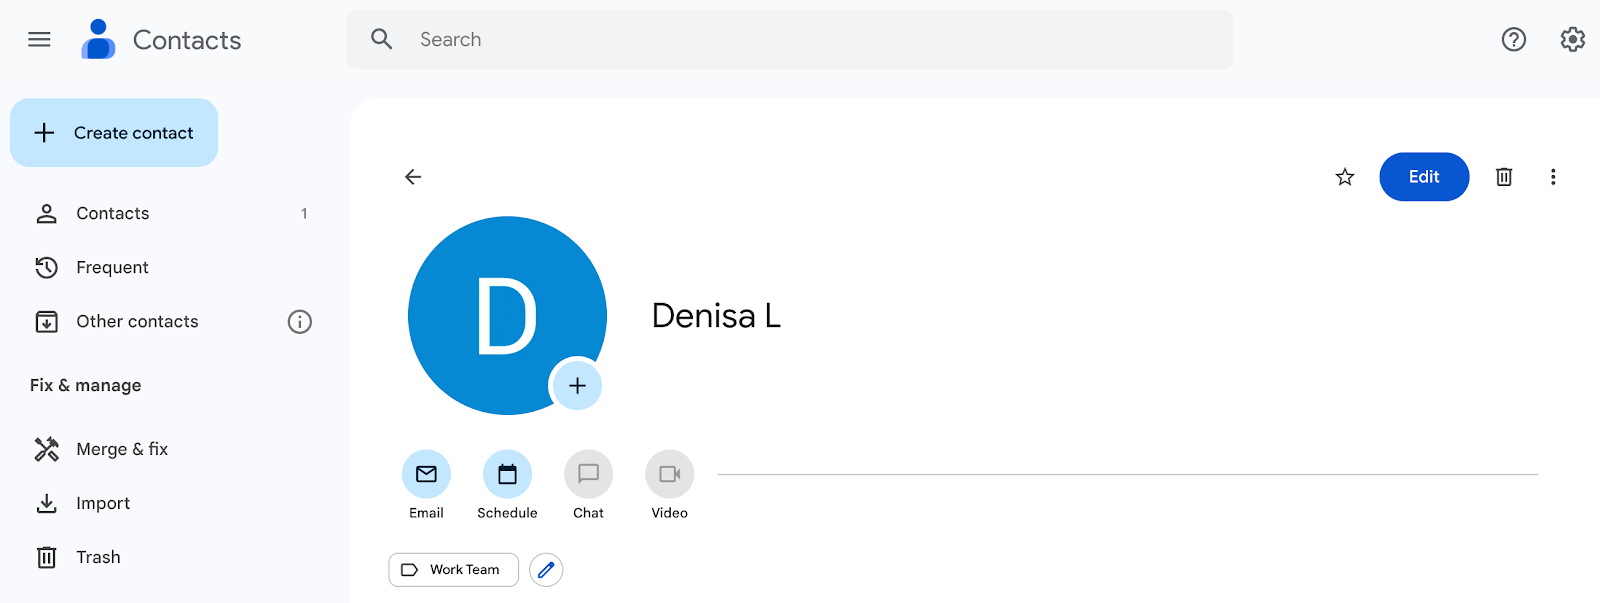Add a photo with the plus badge
Screen dimensions: 1600x603
(577, 385)
